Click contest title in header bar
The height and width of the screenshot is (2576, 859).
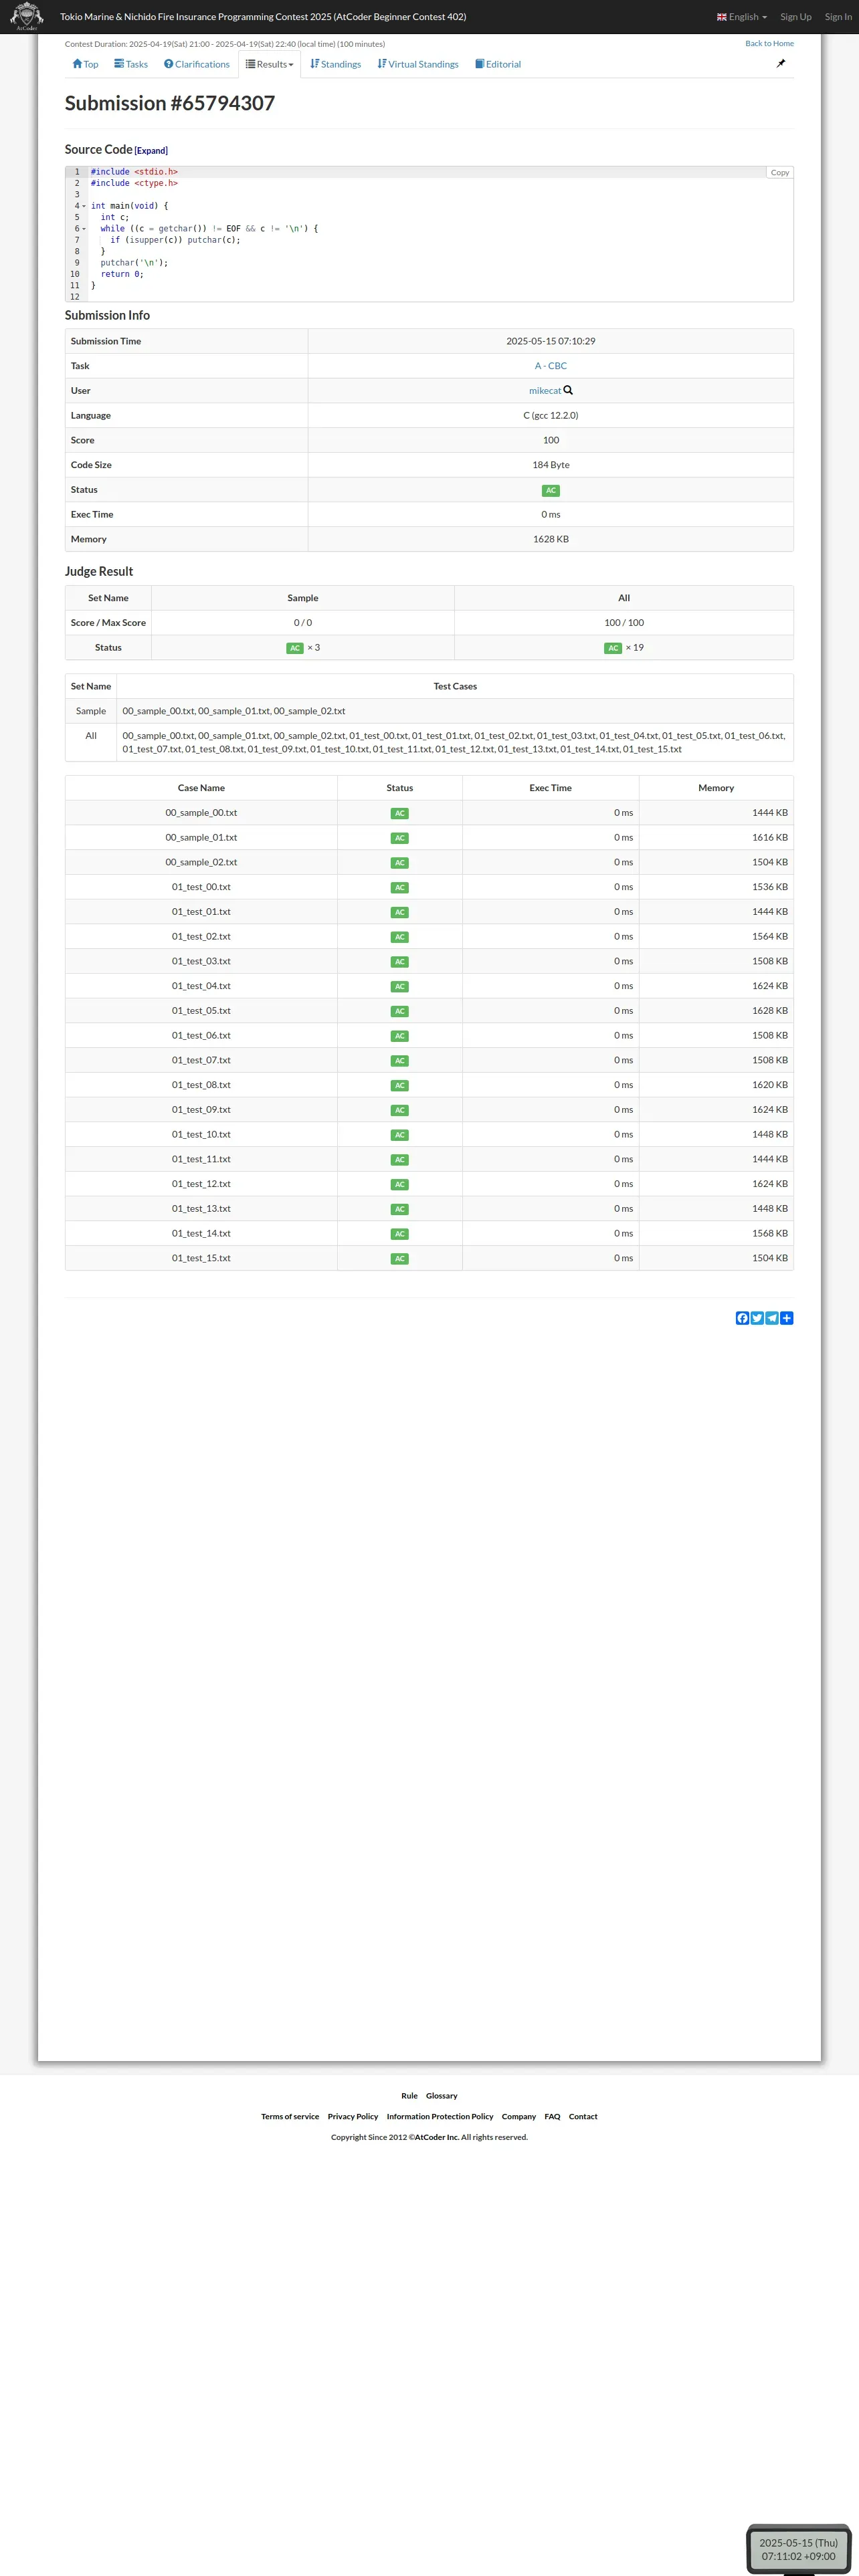pyautogui.click(x=263, y=16)
